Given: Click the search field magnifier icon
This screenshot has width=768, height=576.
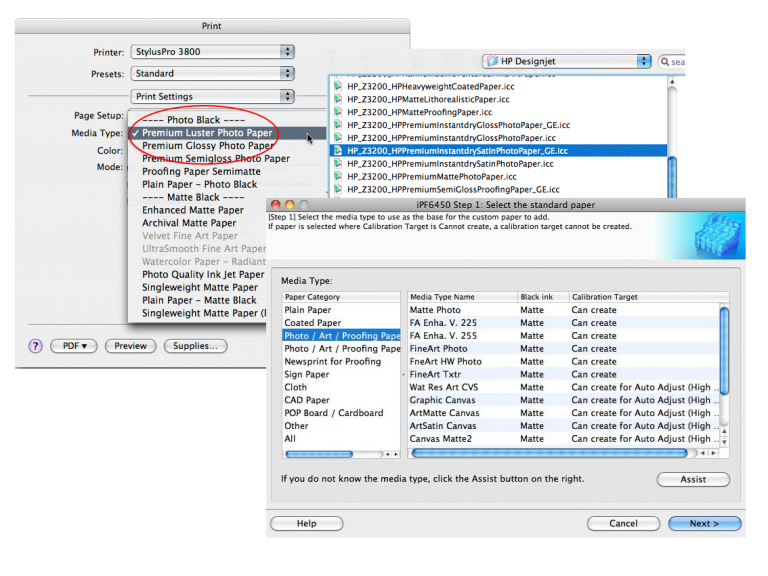Looking at the screenshot, I should coord(665,62).
